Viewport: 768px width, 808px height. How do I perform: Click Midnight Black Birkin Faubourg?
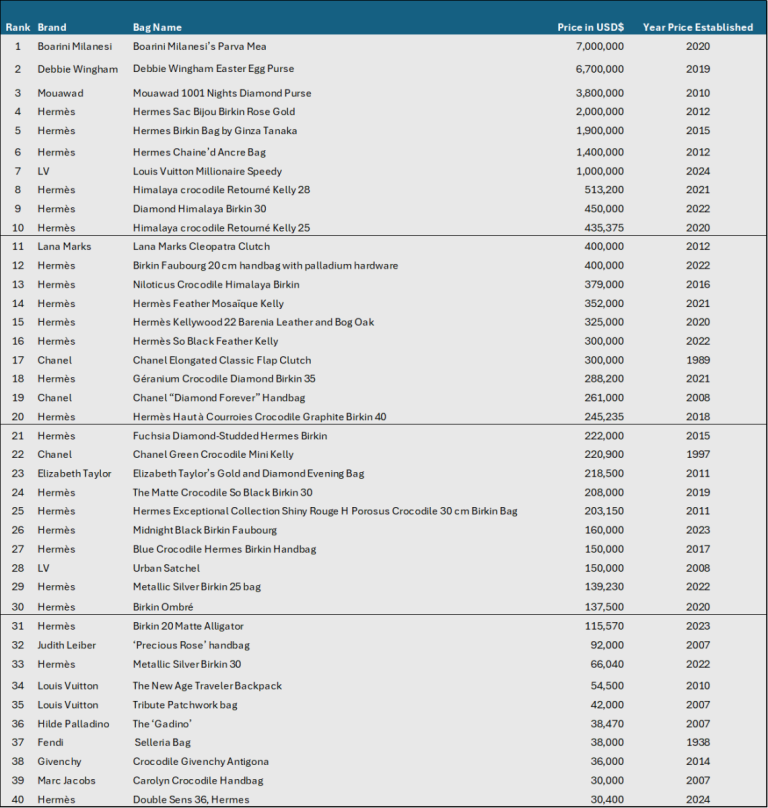(205, 531)
